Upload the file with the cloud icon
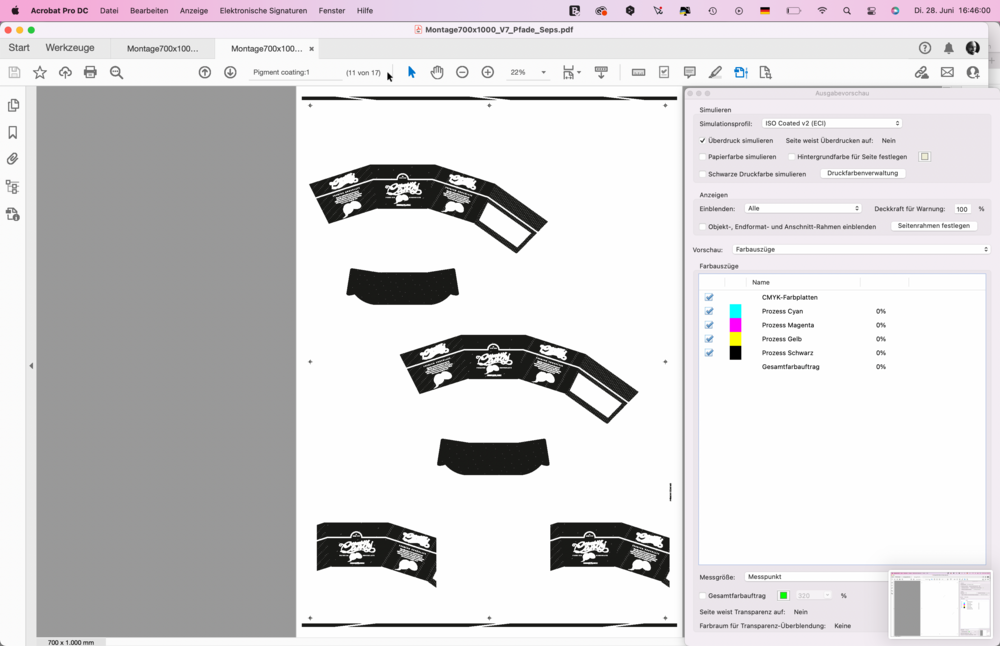 pos(65,73)
